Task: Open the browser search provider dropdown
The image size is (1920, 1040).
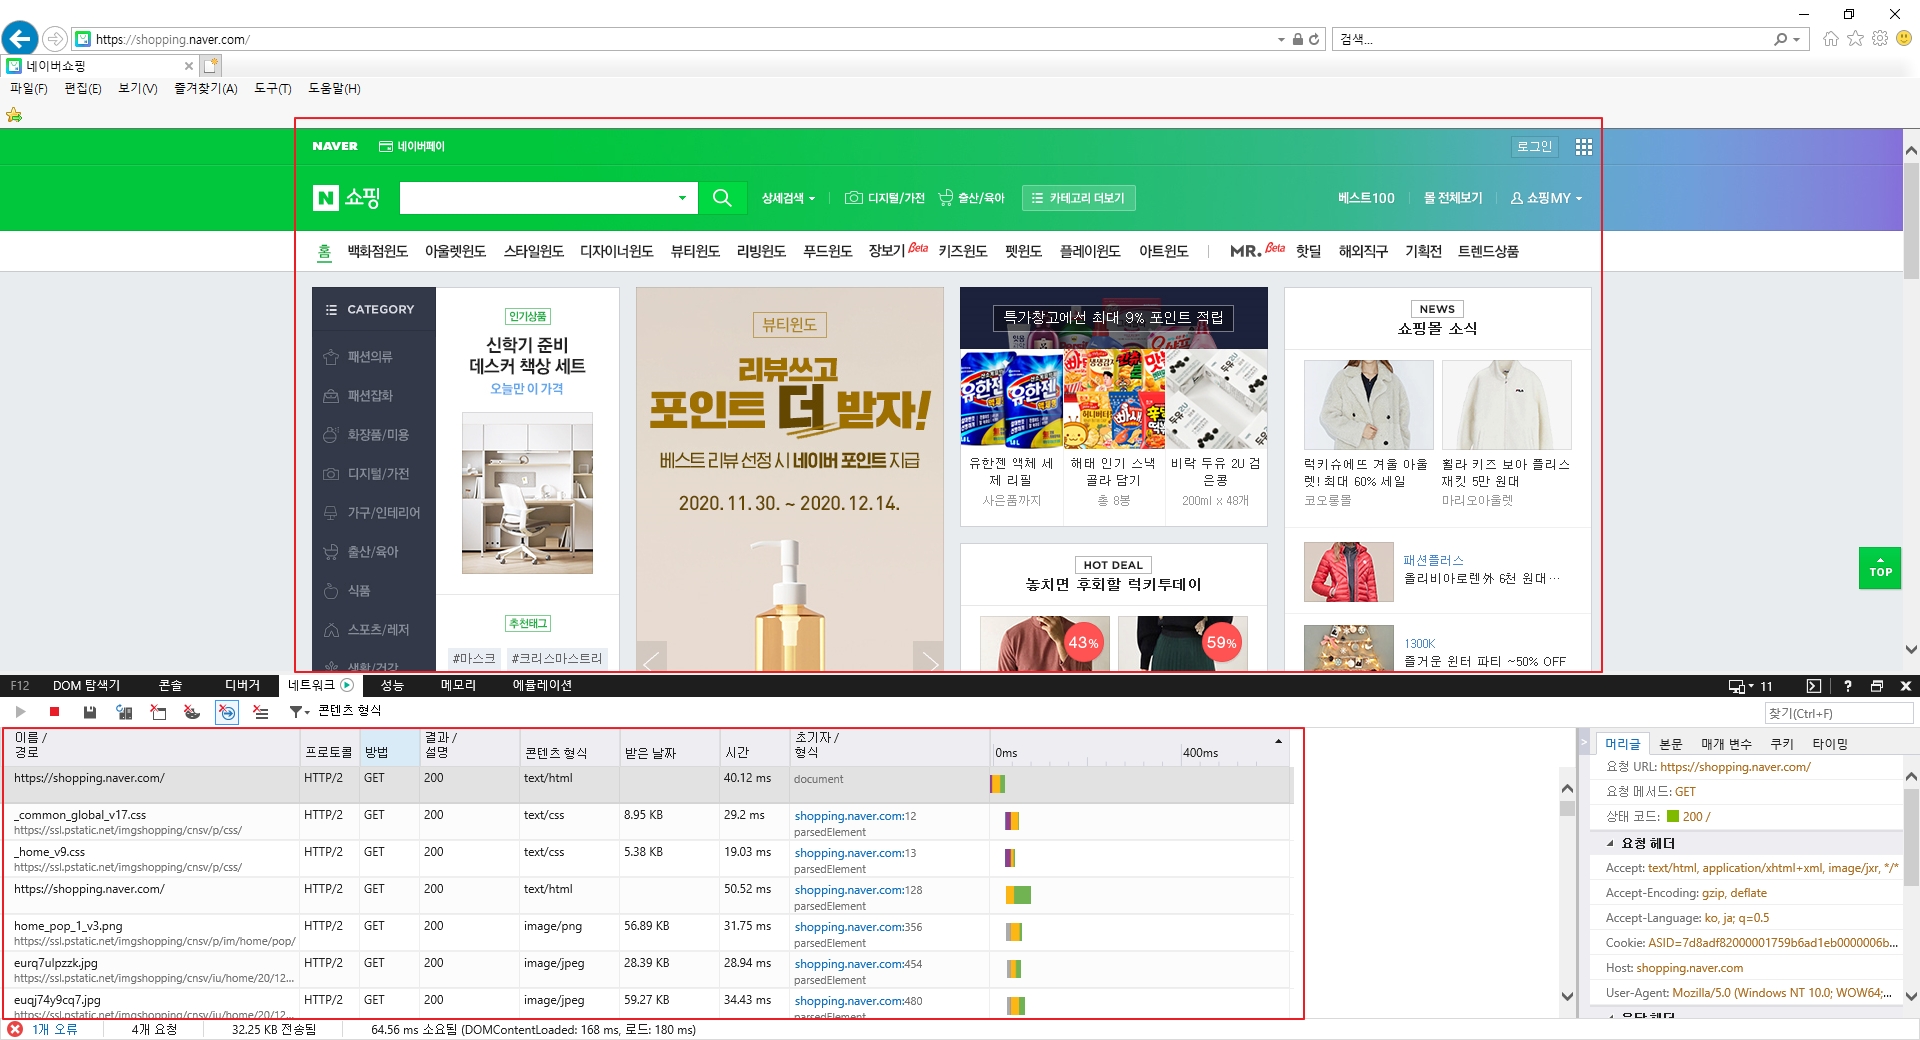Action: coord(1797,39)
